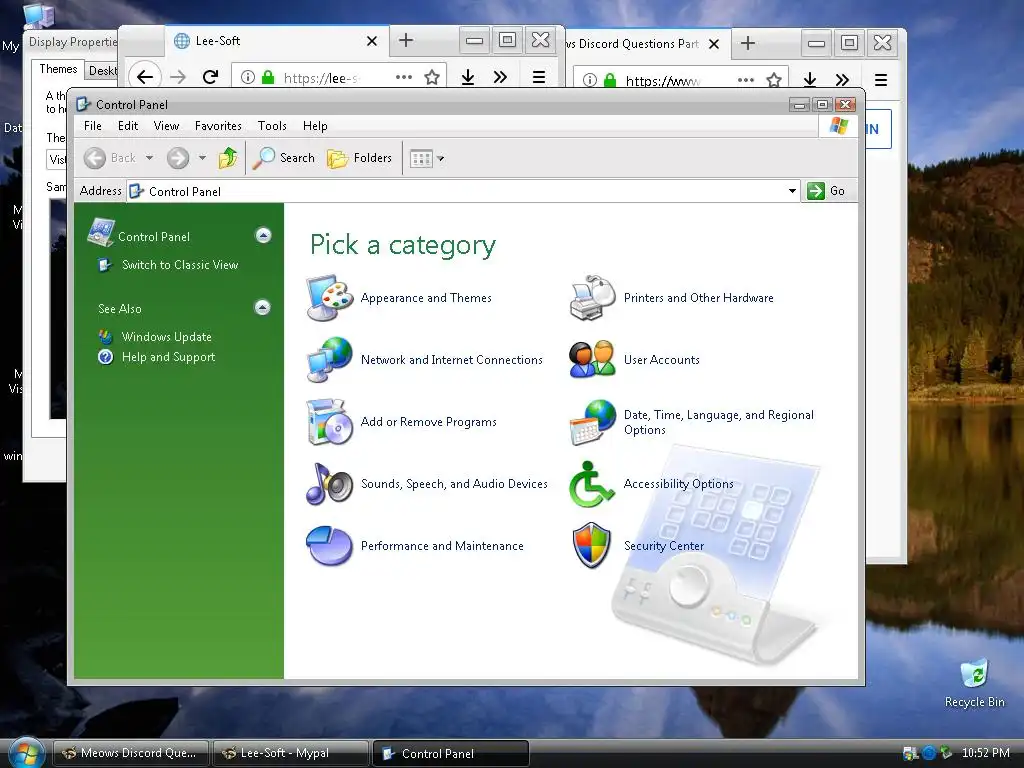Open the Windows Start orb

click(25, 753)
